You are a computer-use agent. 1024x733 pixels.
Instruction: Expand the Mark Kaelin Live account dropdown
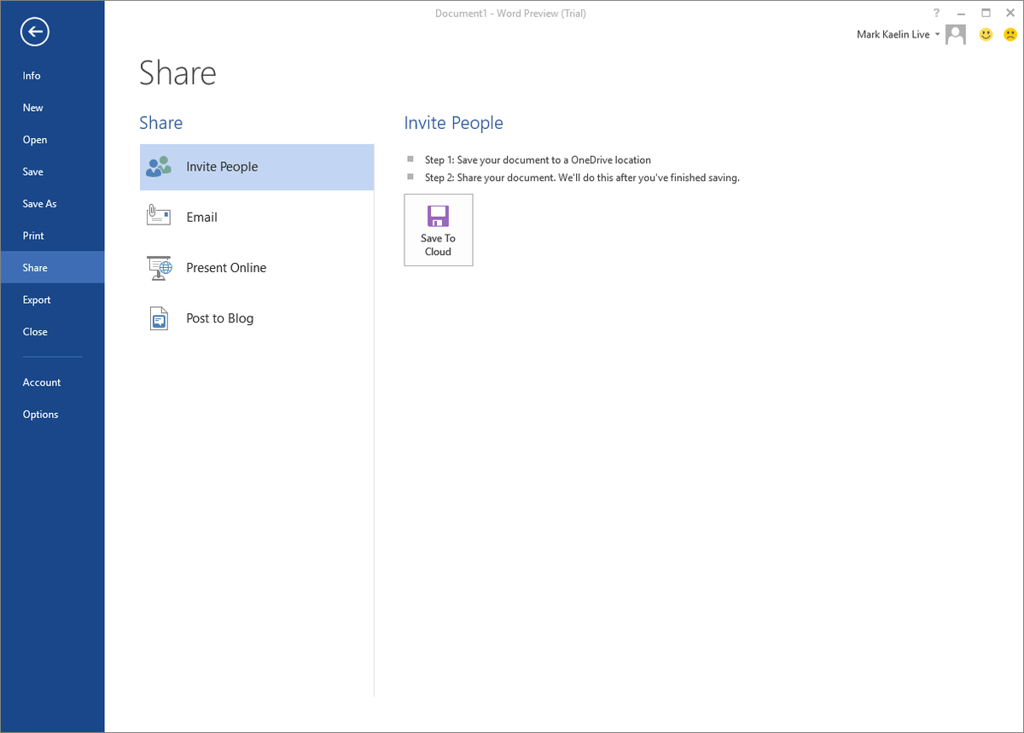point(937,34)
